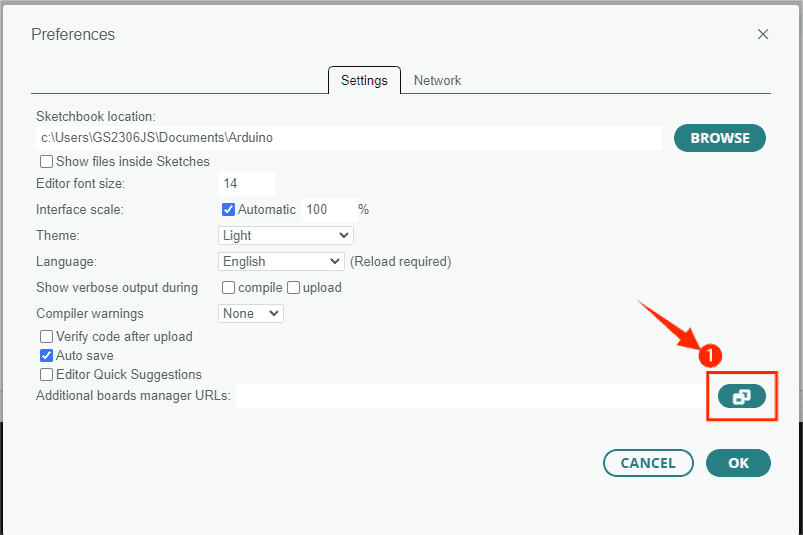Uncheck Automatic interface scale
The image size is (803, 535).
tap(228, 209)
